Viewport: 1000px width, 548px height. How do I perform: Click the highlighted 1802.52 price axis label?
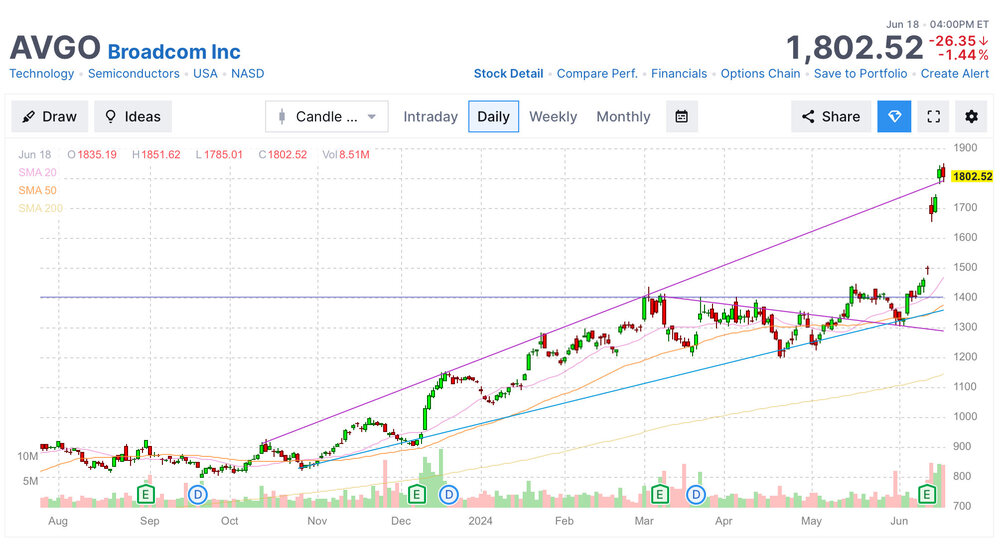(971, 176)
